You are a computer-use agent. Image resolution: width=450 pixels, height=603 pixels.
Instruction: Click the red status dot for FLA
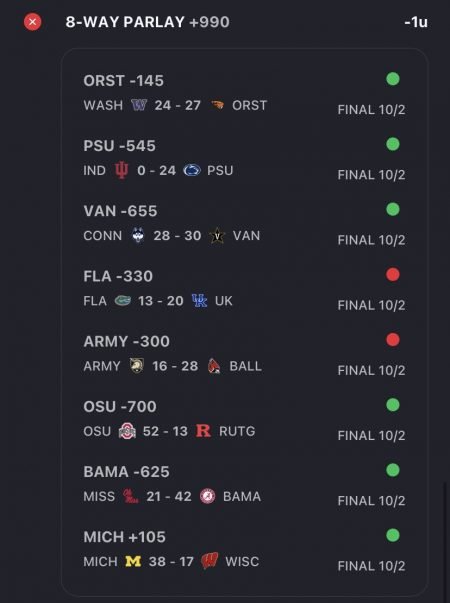(393, 275)
